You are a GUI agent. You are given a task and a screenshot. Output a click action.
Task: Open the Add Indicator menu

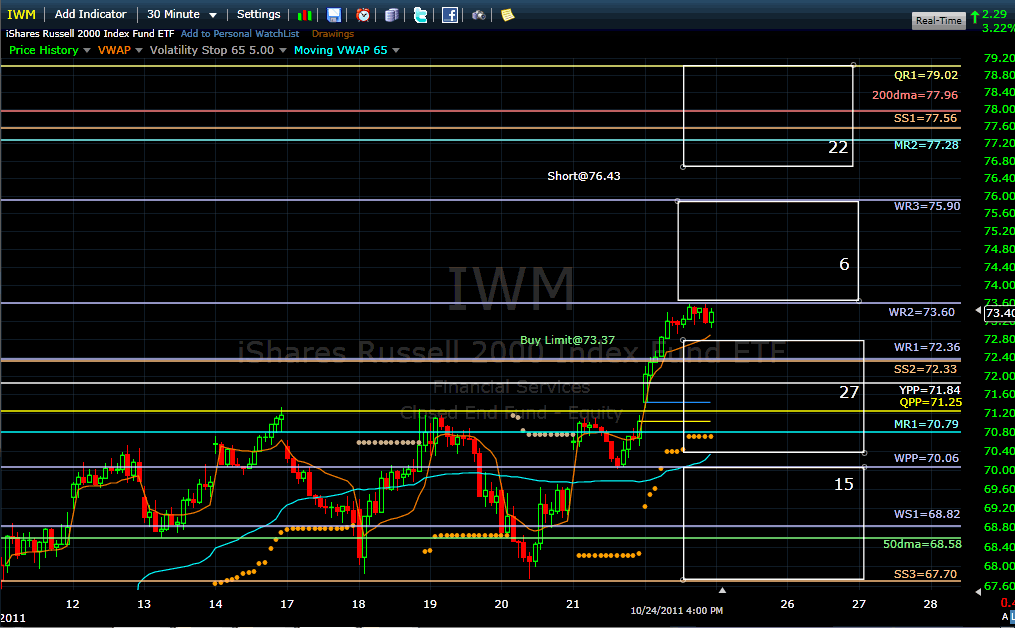[90, 14]
